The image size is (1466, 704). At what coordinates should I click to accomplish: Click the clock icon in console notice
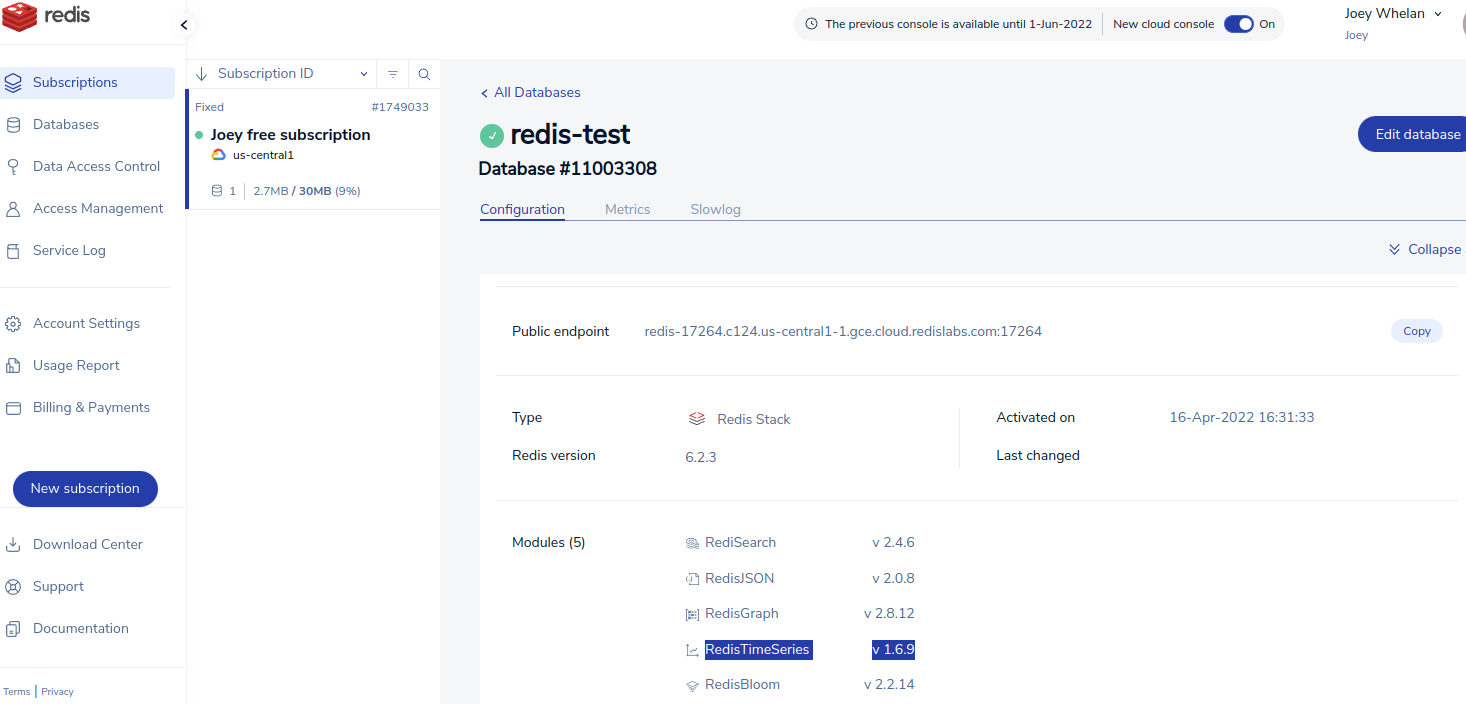click(812, 24)
